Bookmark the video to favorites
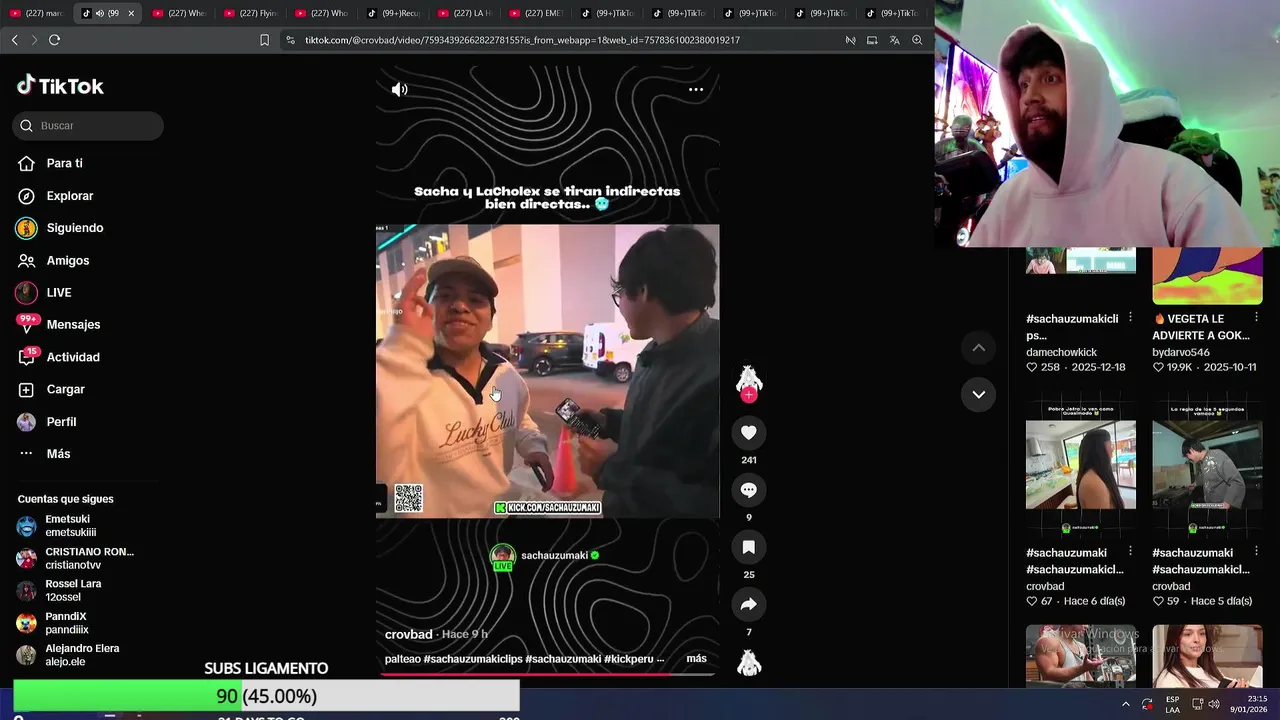The height and width of the screenshot is (720, 1280). [x=749, y=547]
